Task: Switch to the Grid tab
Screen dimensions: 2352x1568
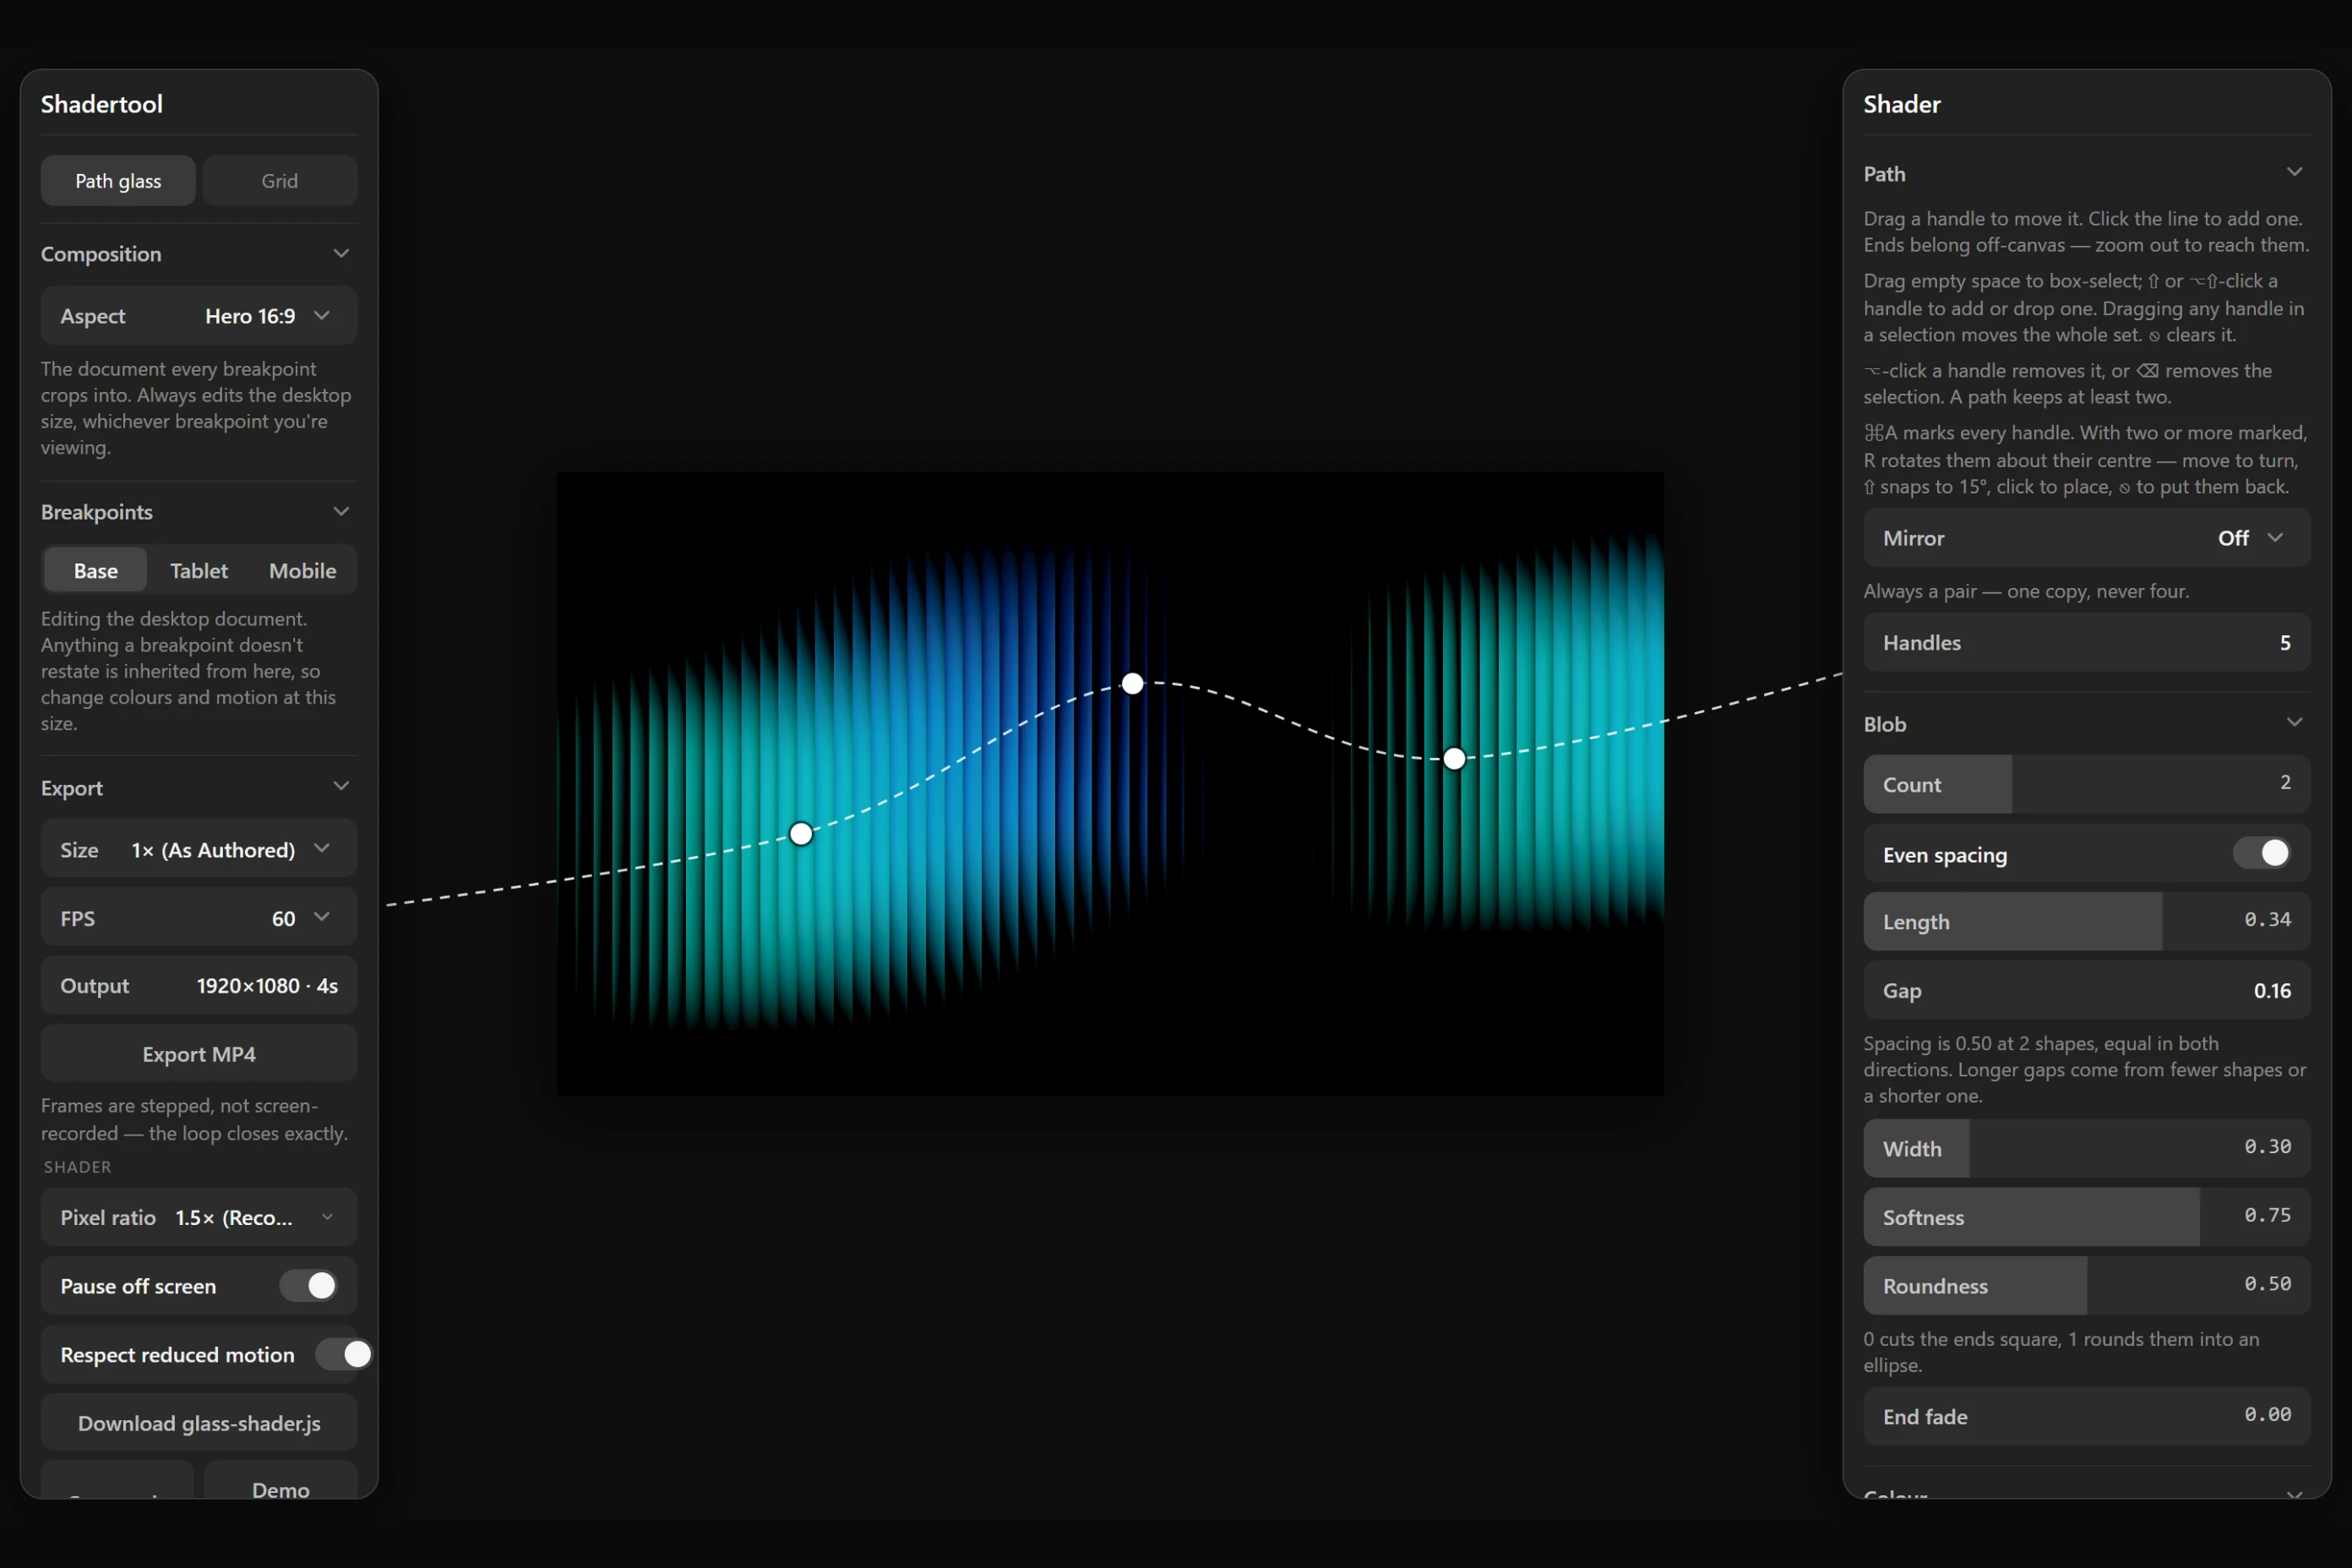Action: pyautogui.click(x=280, y=181)
